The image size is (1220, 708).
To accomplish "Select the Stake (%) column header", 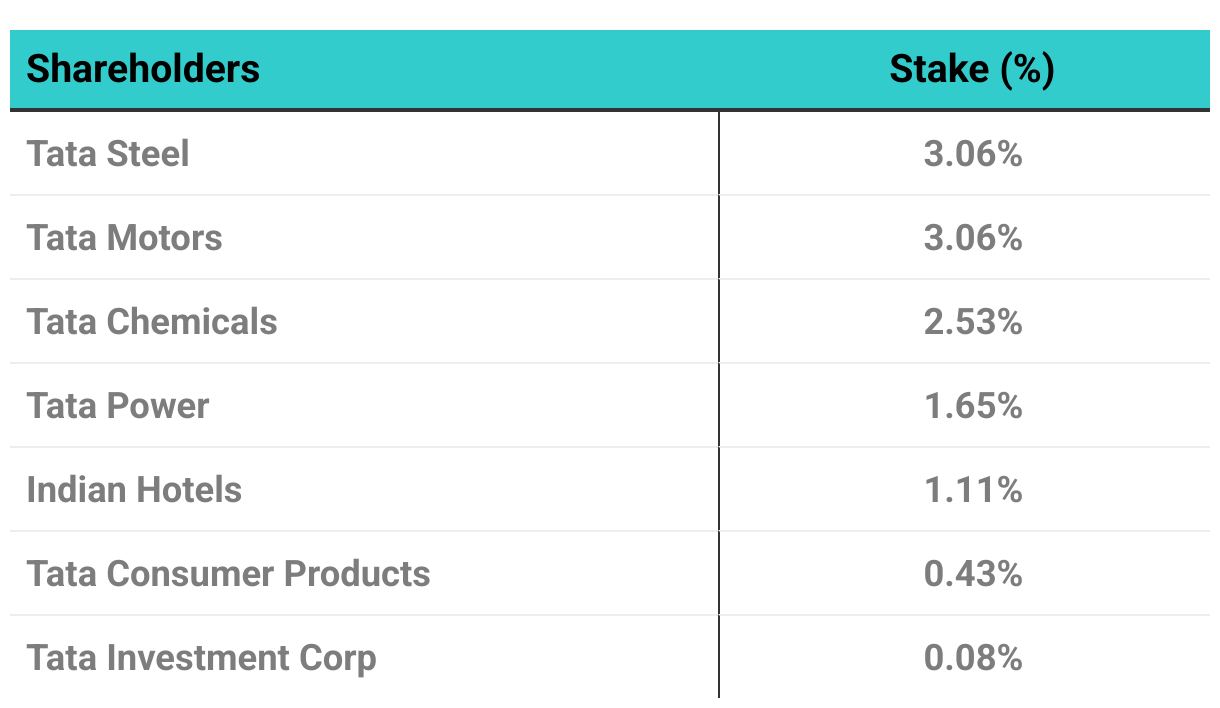I will [972, 69].
